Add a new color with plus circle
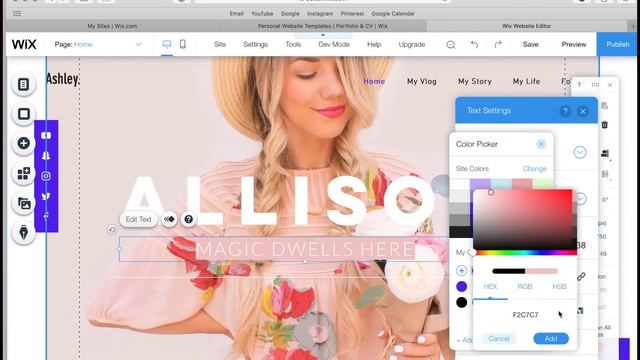The image size is (640, 360). pyautogui.click(x=462, y=270)
